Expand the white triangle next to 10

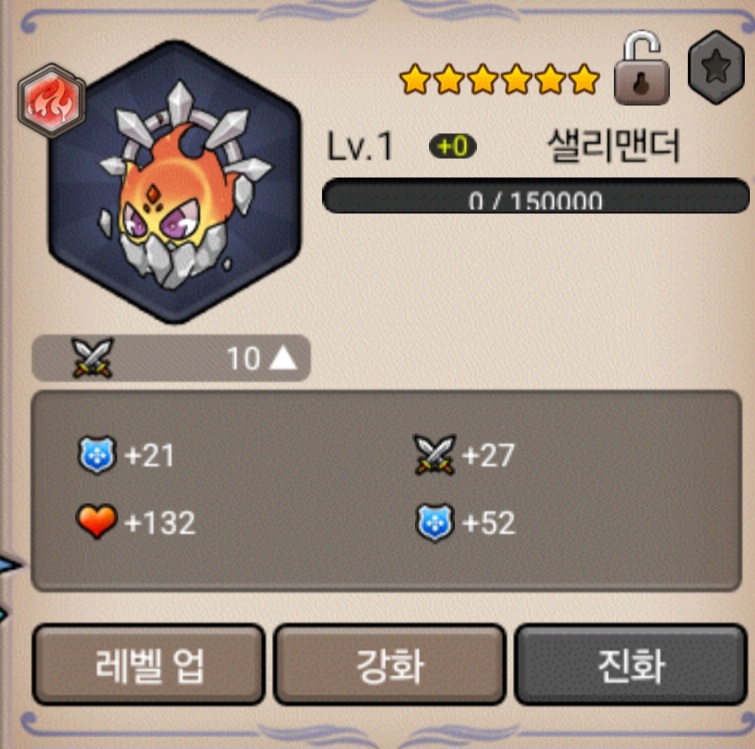point(283,358)
